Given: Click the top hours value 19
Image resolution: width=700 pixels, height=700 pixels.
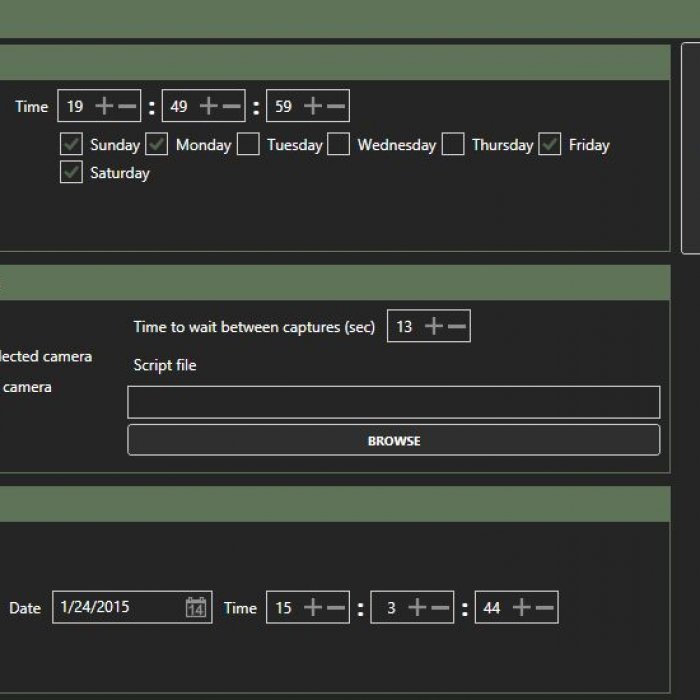Looking at the screenshot, I should (75, 106).
